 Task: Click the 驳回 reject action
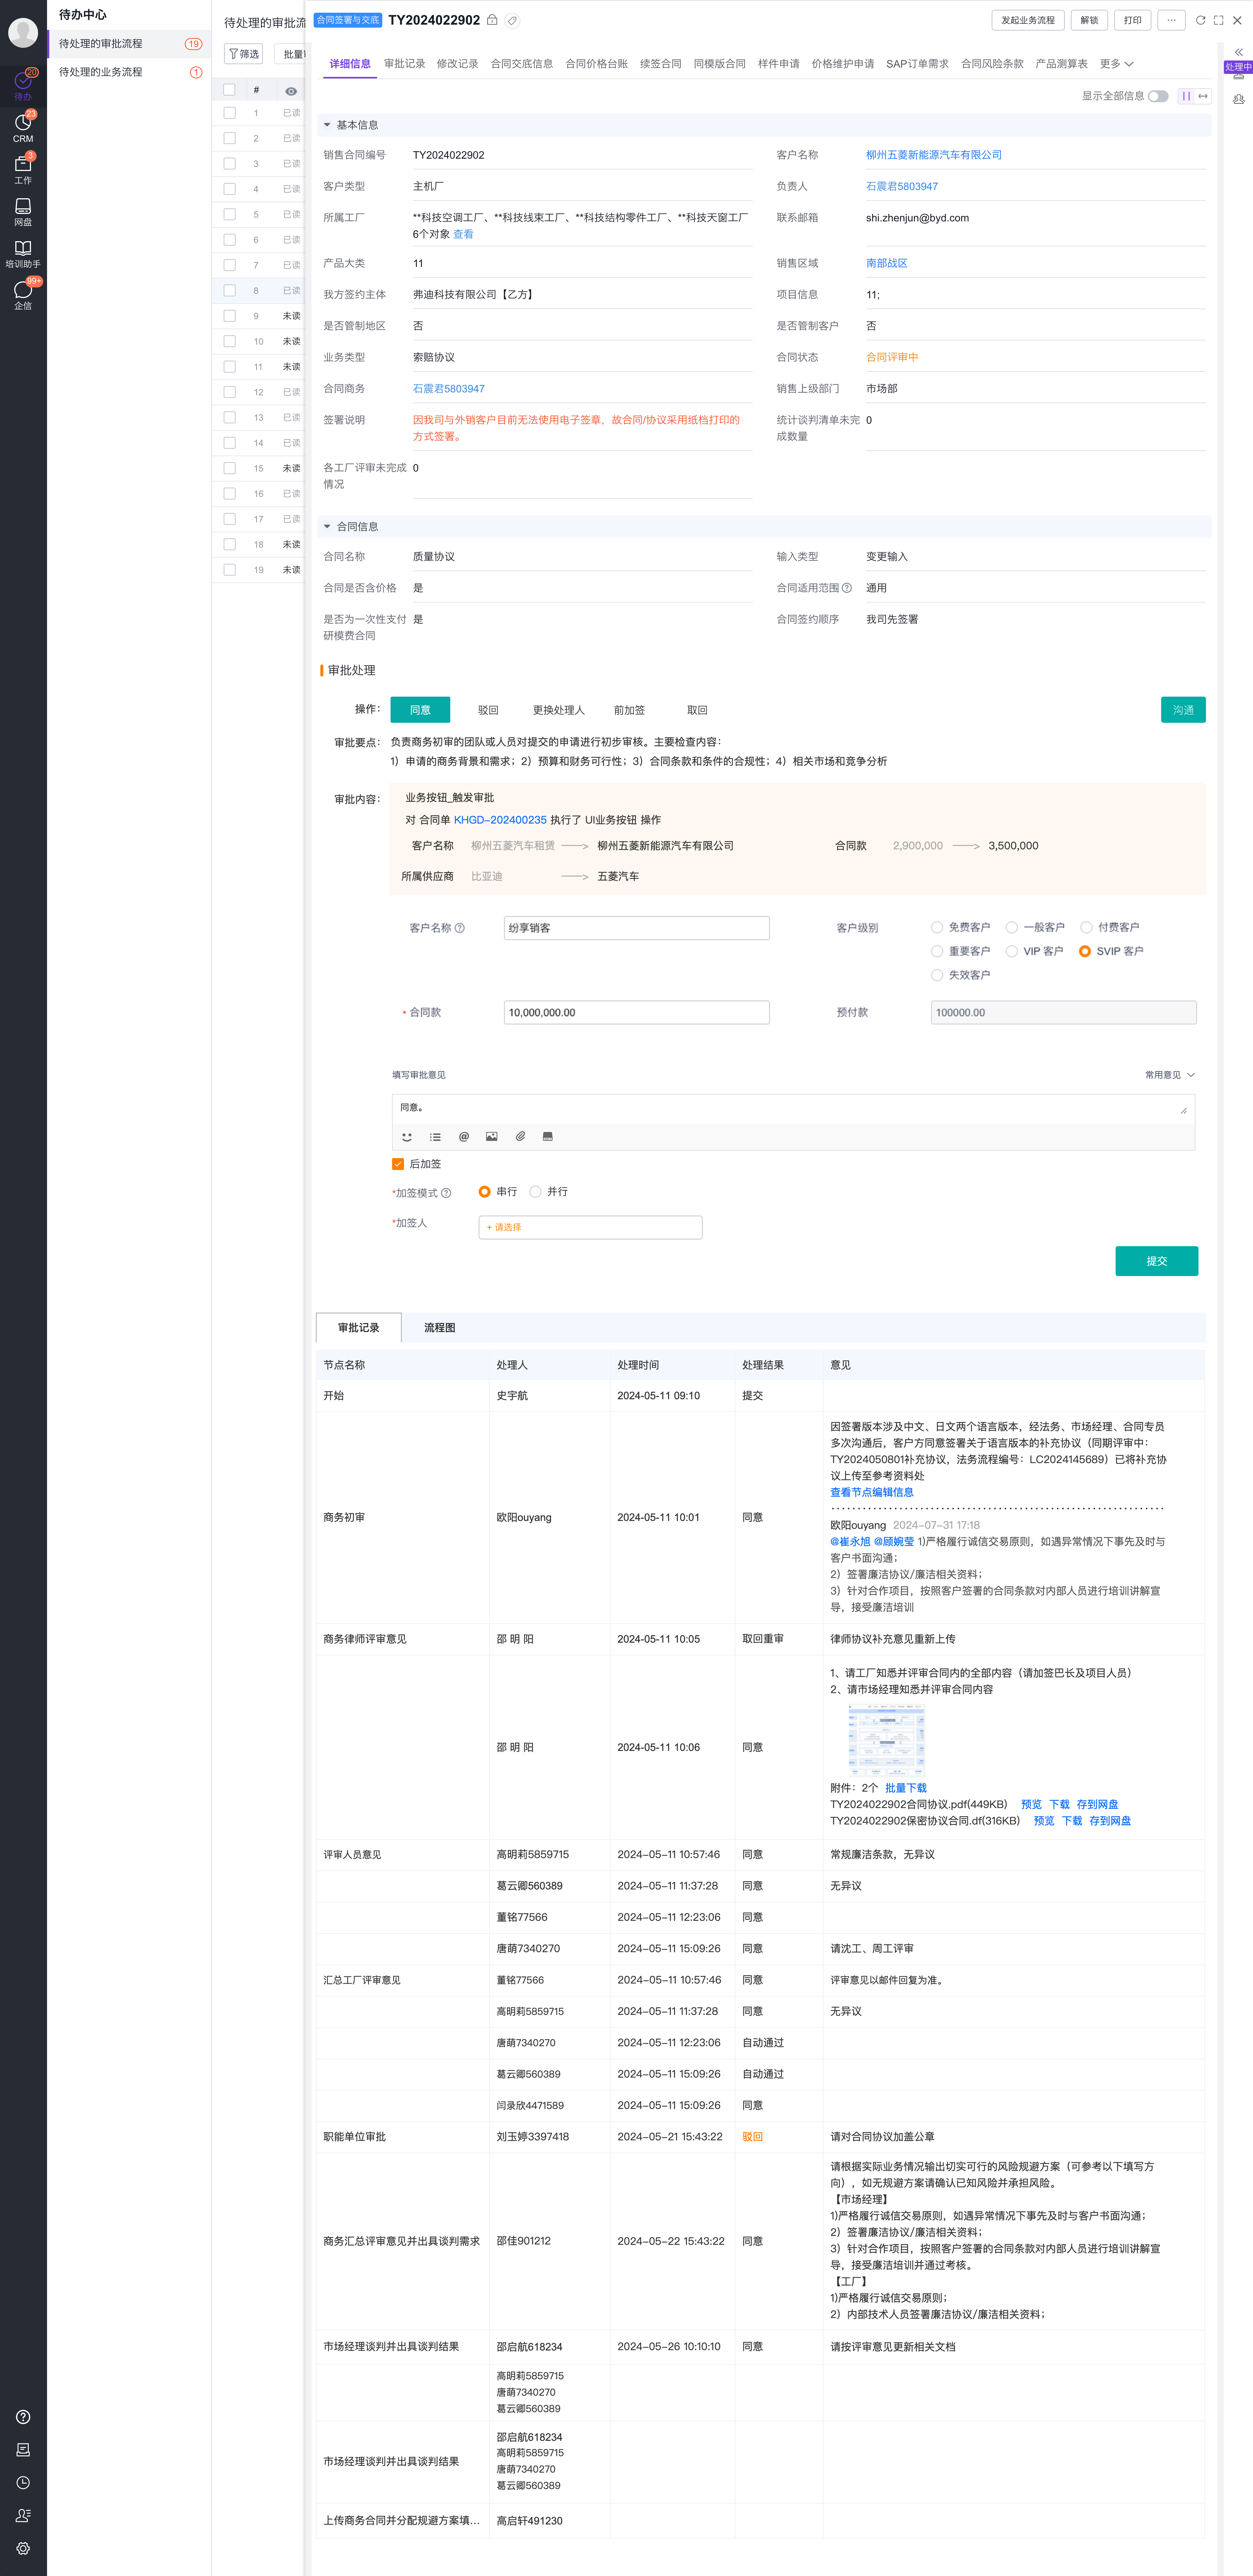[488, 710]
